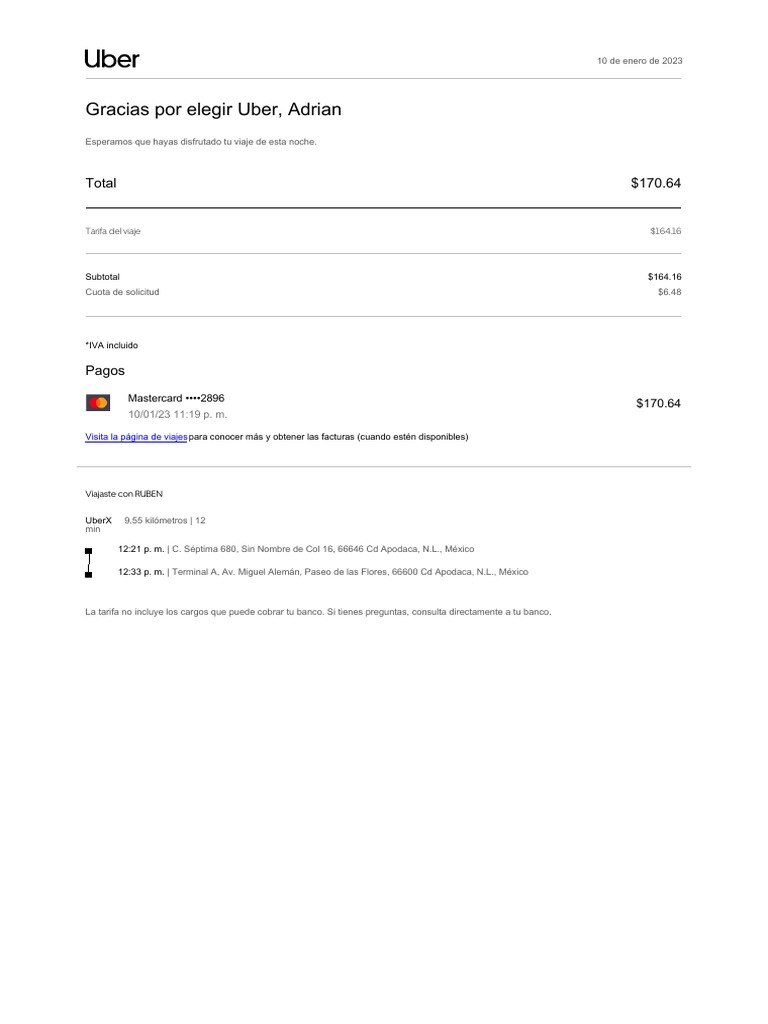
Task: Select the receipt date 10 de enero de 2023
Action: coord(640,61)
